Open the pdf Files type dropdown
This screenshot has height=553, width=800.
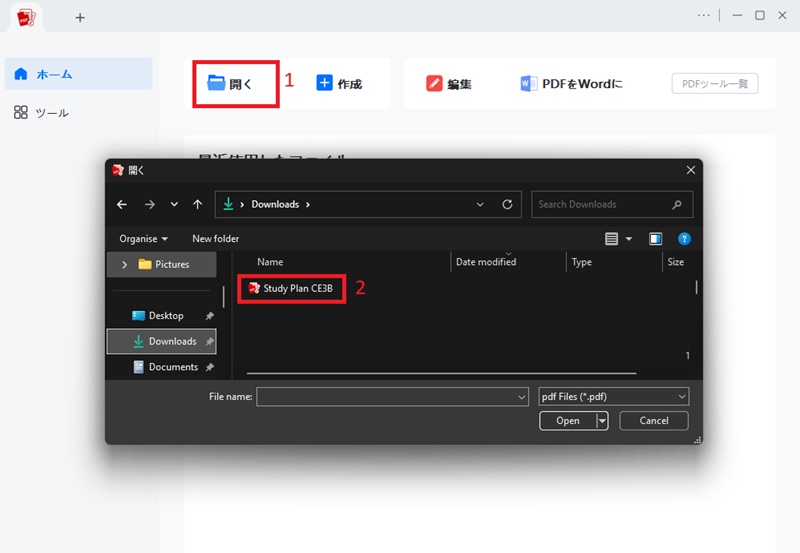pyautogui.click(x=613, y=396)
